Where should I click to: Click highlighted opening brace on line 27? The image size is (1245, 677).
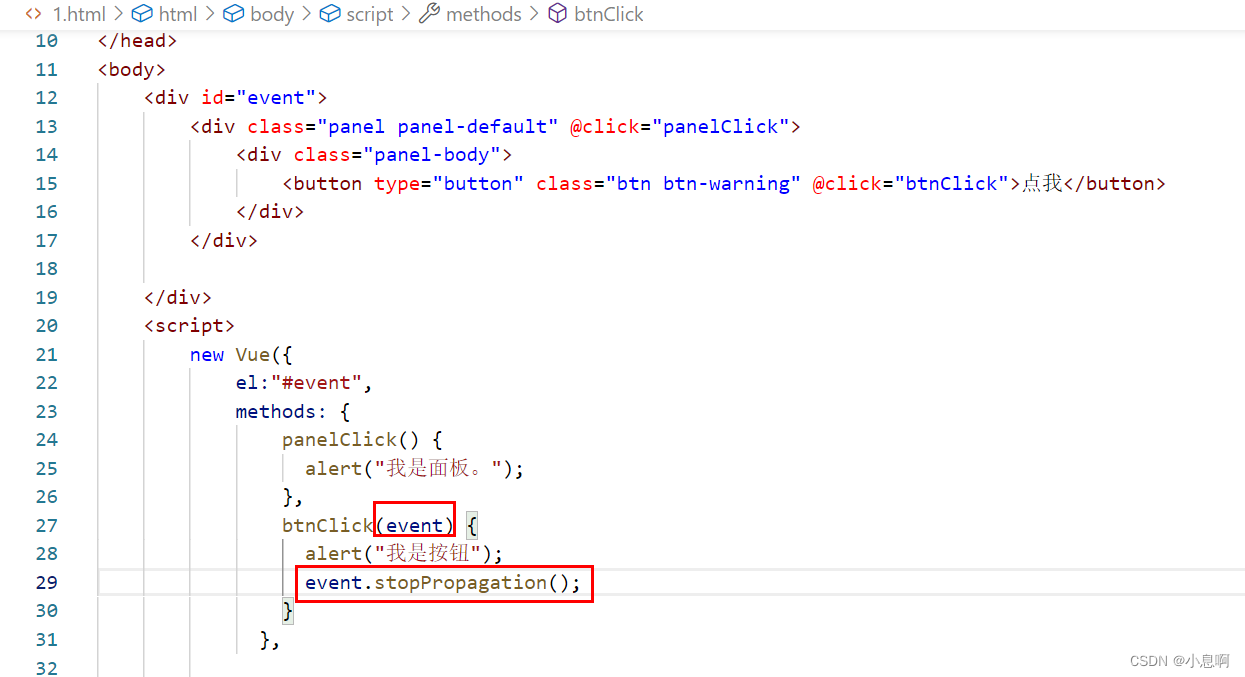473,526
